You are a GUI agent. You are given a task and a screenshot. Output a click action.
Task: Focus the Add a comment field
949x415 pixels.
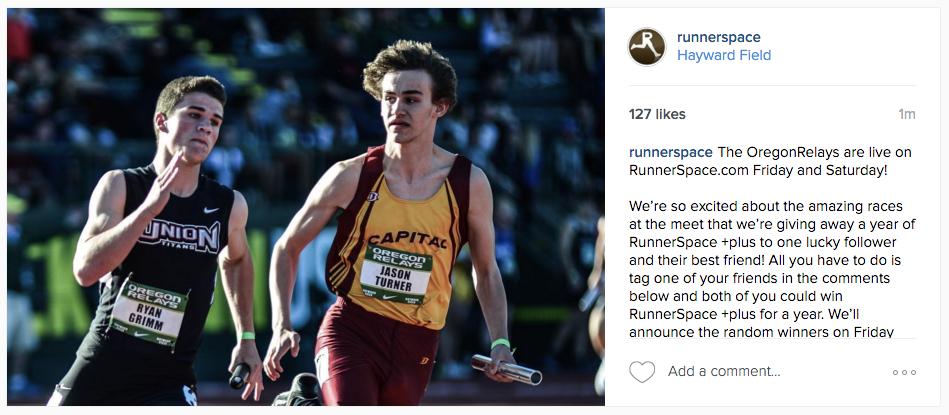coord(770,372)
